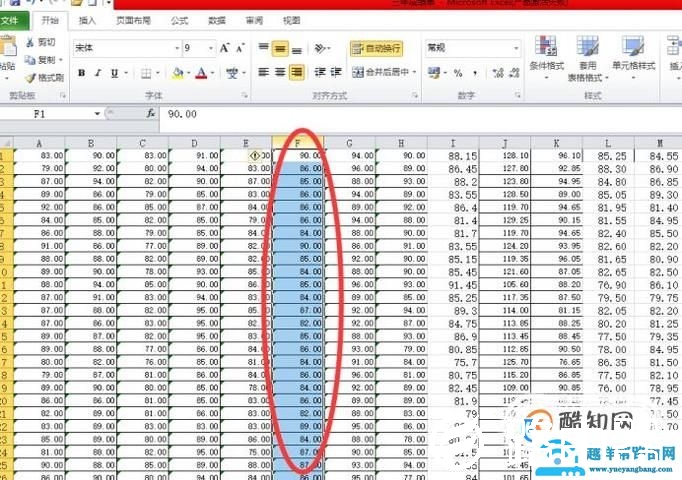This screenshot has height=480, width=682.
Task: Toggle 自动换行 wrap text button
Action: [x=377, y=48]
